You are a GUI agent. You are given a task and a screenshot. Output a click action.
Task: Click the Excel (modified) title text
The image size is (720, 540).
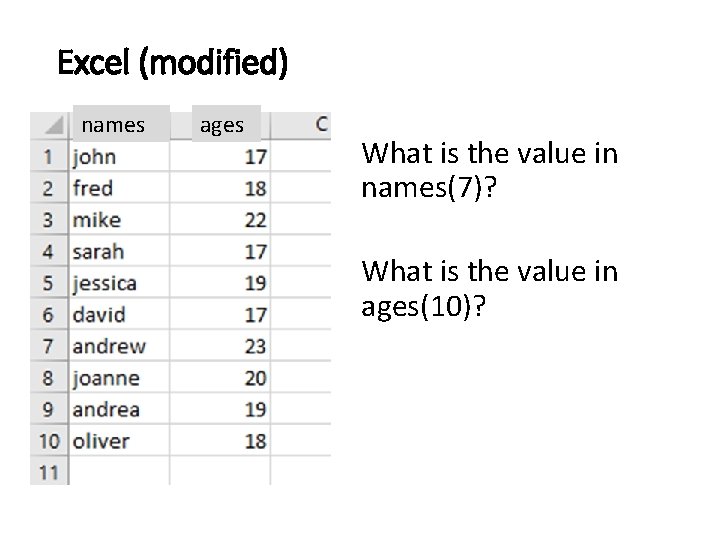[x=173, y=63]
